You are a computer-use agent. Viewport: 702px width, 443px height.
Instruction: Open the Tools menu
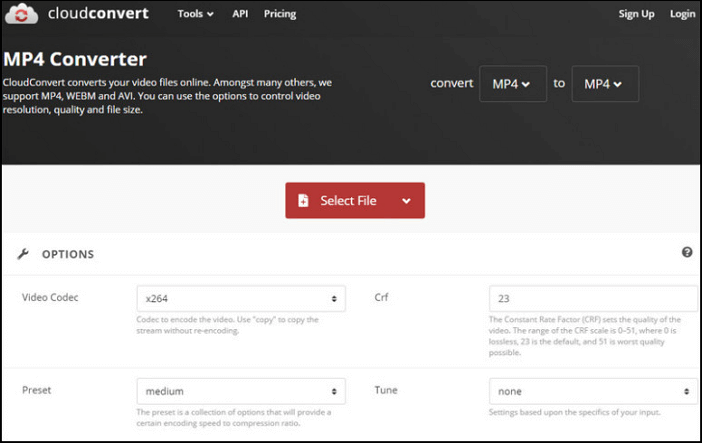[195, 14]
